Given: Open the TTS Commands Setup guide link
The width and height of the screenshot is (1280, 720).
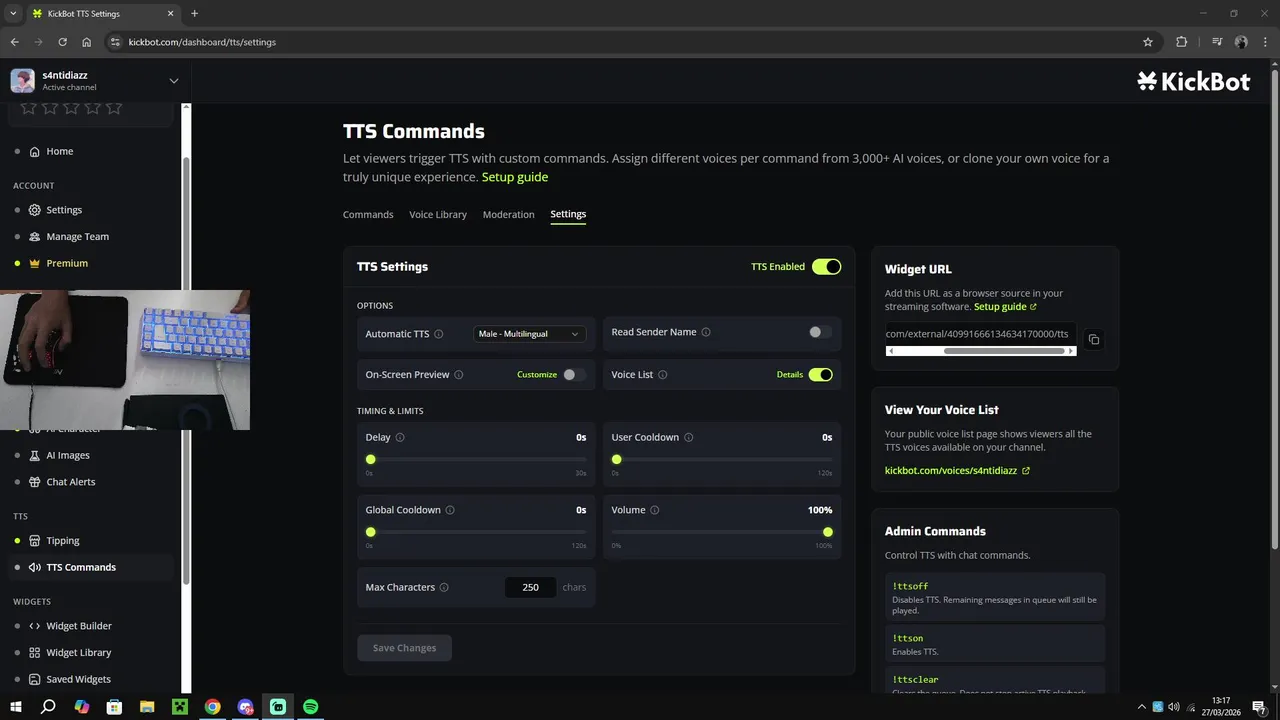Looking at the screenshot, I should pos(515,177).
